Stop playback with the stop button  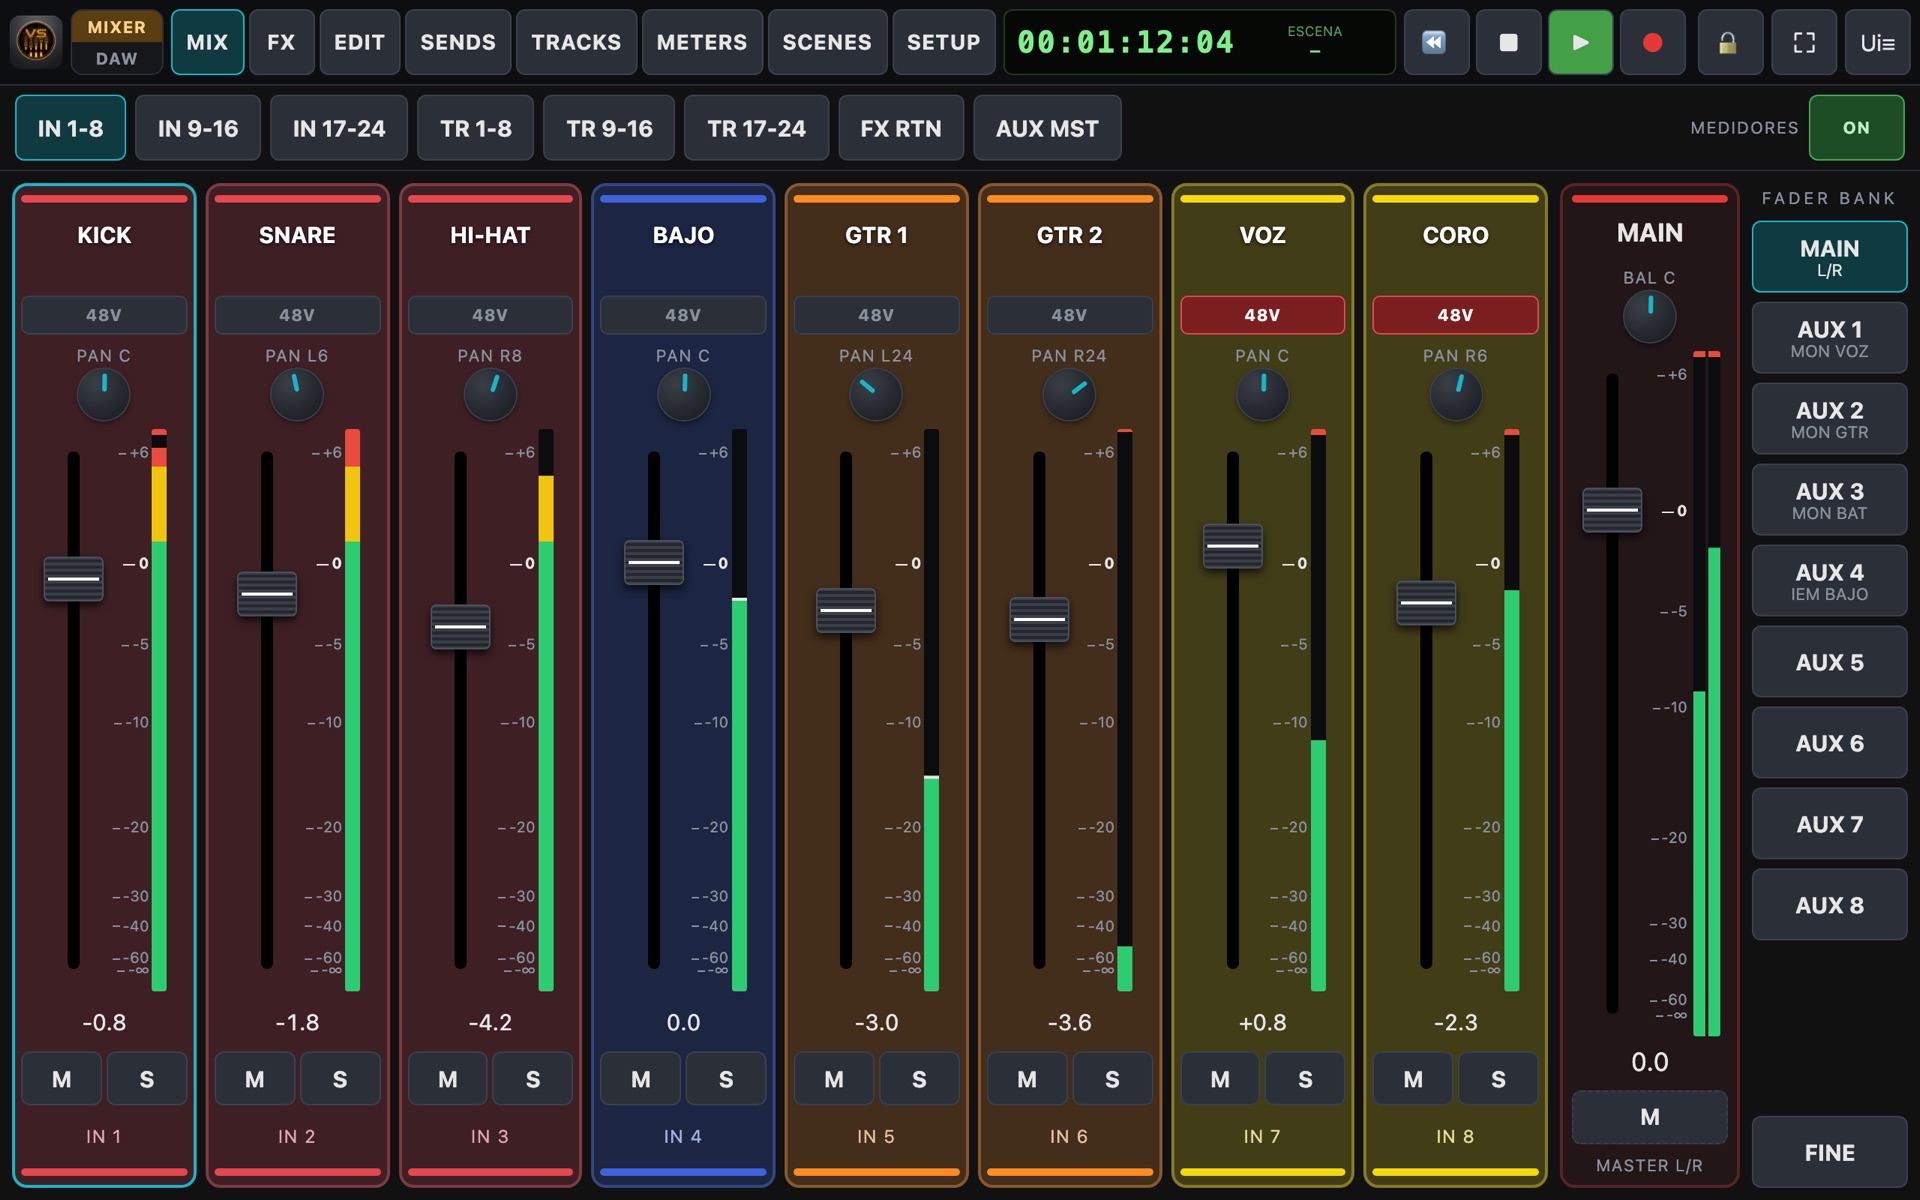coord(1508,42)
